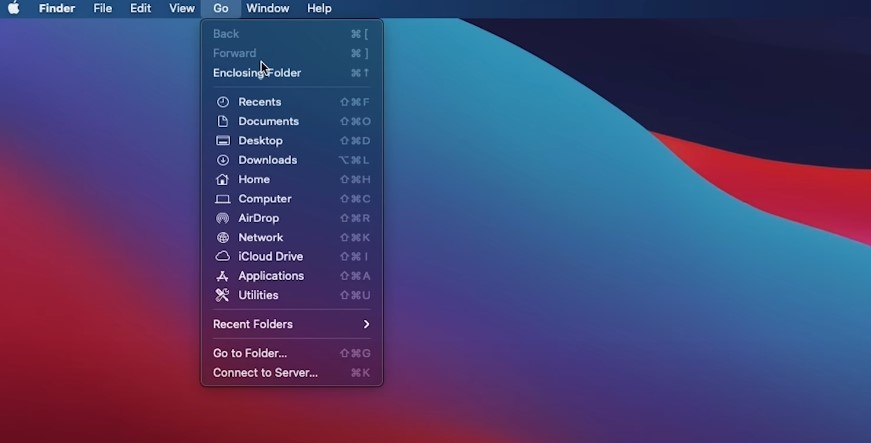This screenshot has height=443, width=871.
Task: Select the Downloads menu entry
Action: coord(292,160)
